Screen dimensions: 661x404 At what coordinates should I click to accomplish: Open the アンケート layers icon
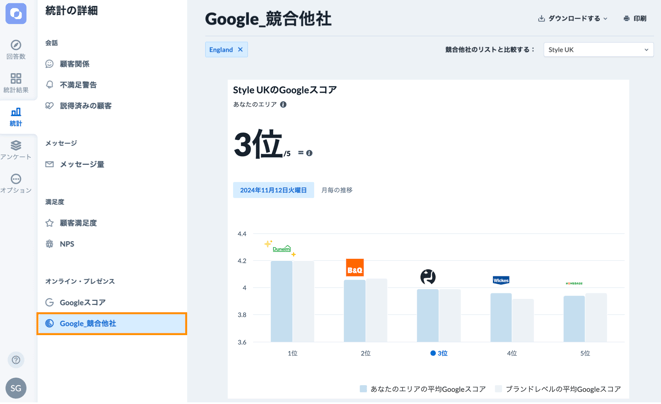(x=16, y=145)
